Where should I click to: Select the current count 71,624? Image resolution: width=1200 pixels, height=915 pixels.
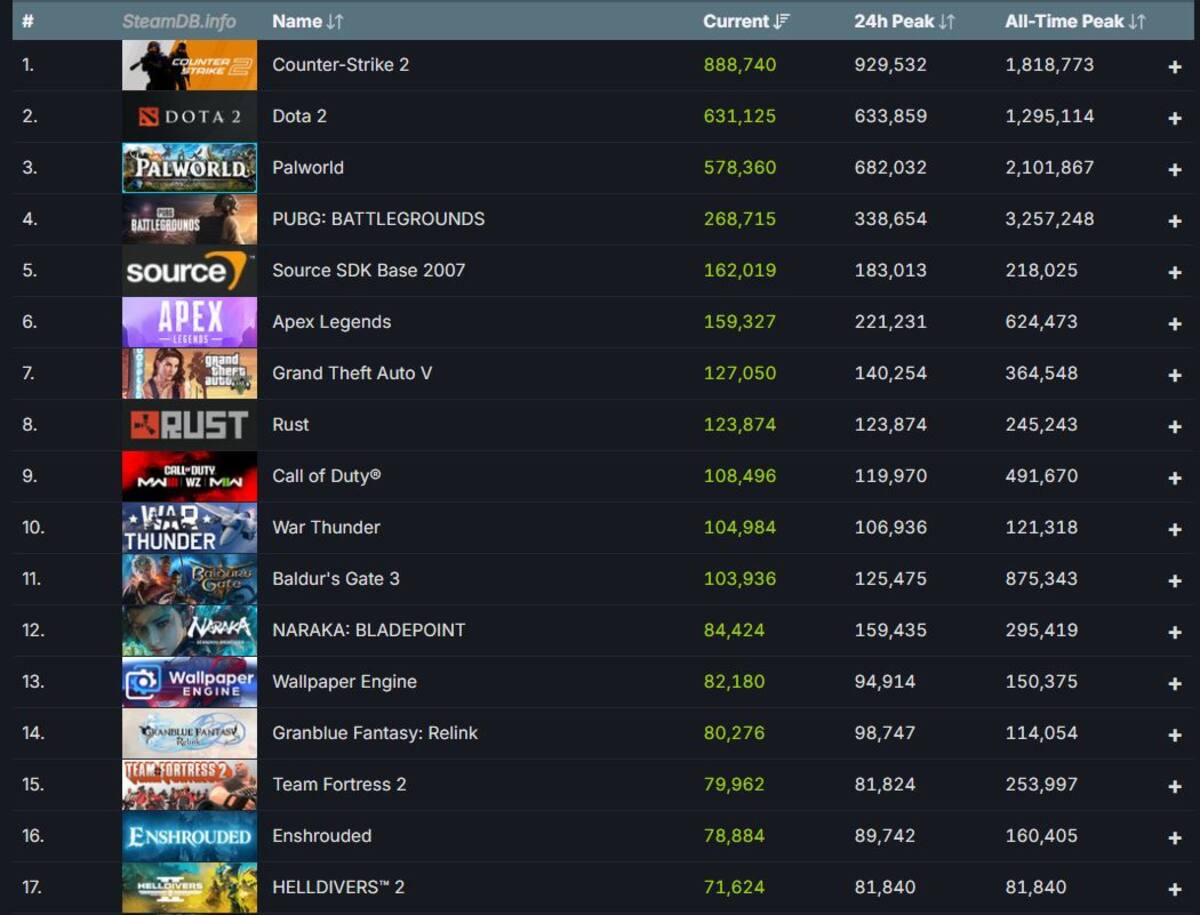coord(734,888)
